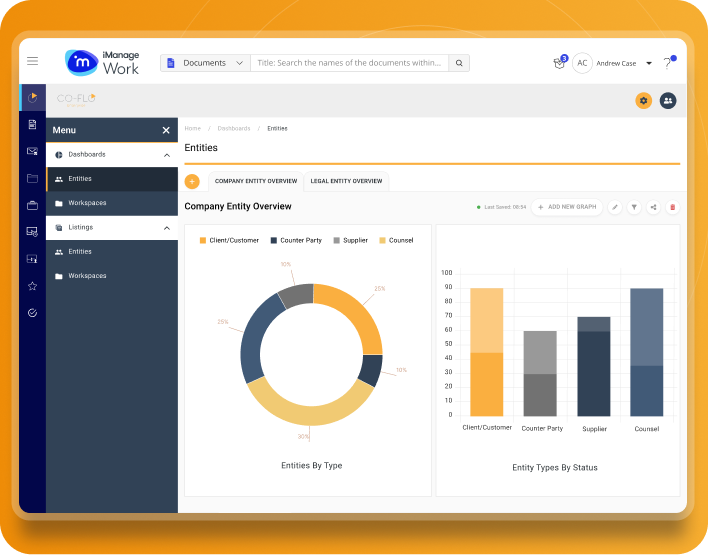Viewport: 708px width, 555px height.
Task: Open the favorites star in left sidebar
Action: 32,286
